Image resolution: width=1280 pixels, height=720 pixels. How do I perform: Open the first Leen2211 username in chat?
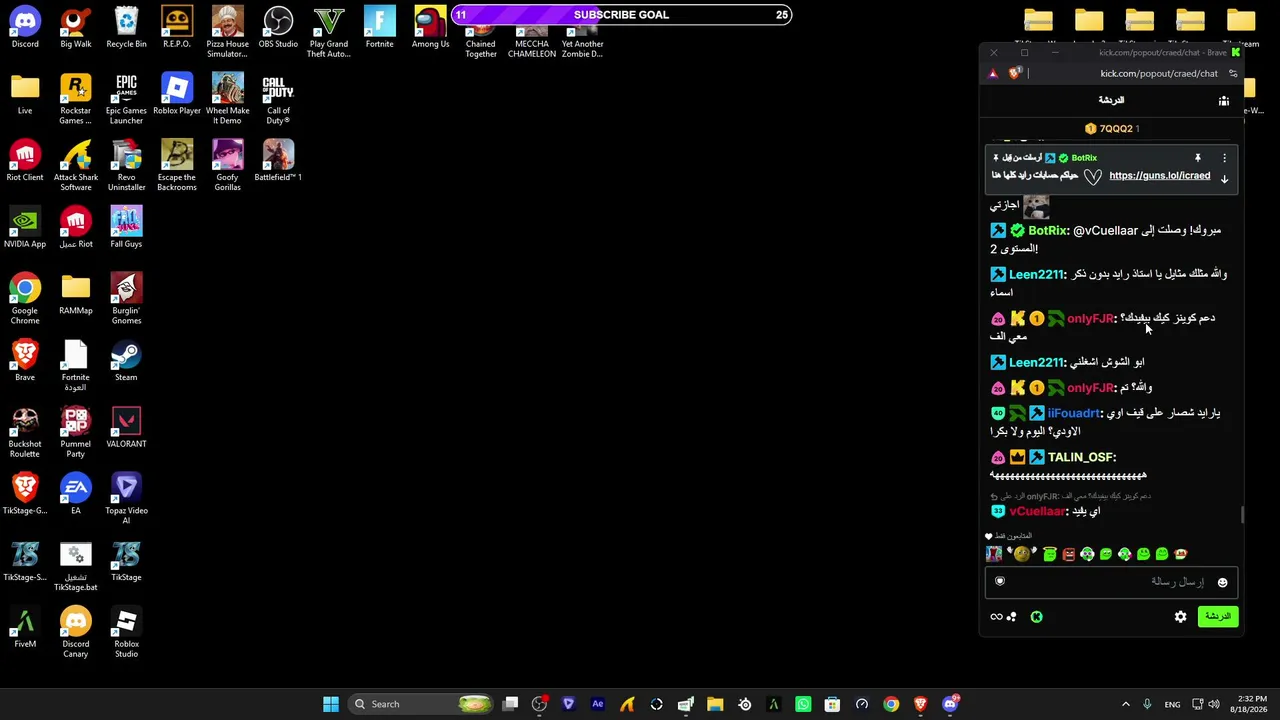1036,275
